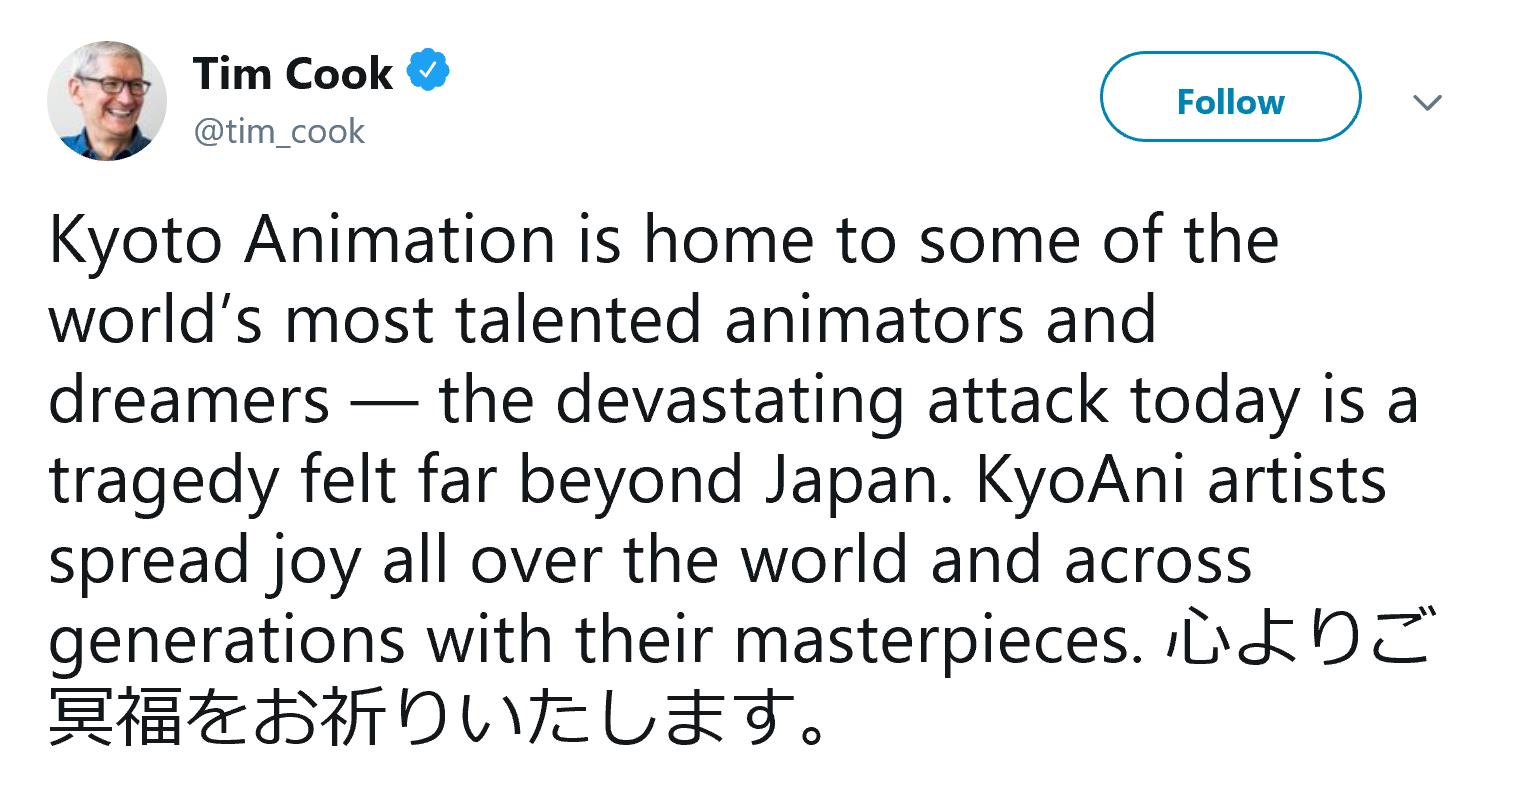Open Tim Cook's profile photo
This screenshot has height=791, width=1530.
tap(107, 101)
